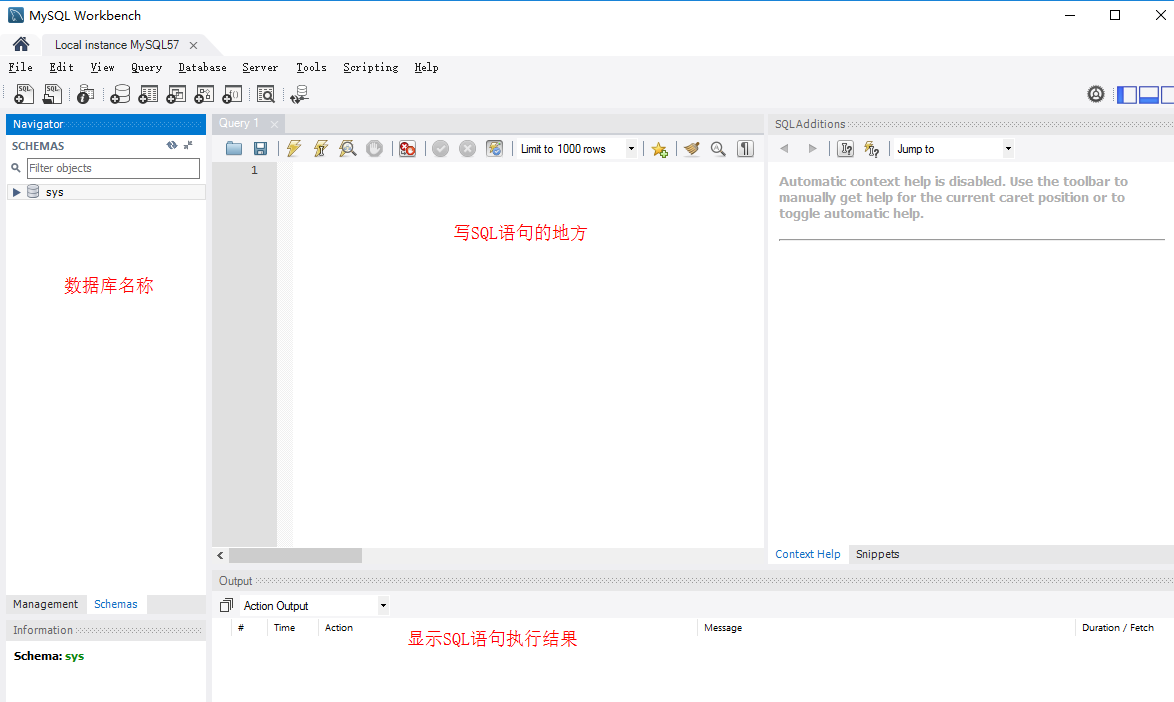Toggle bottom output panel visibility
Viewport: 1174px width, 702px height.
point(1149,94)
